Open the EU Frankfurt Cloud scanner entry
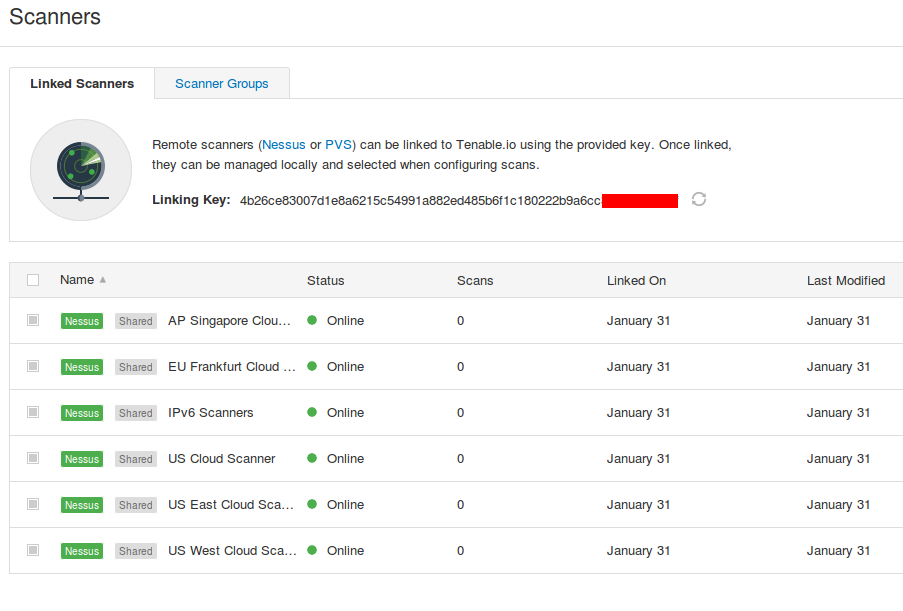Image resolution: width=903 pixels, height=611 pixels. coord(232,367)
